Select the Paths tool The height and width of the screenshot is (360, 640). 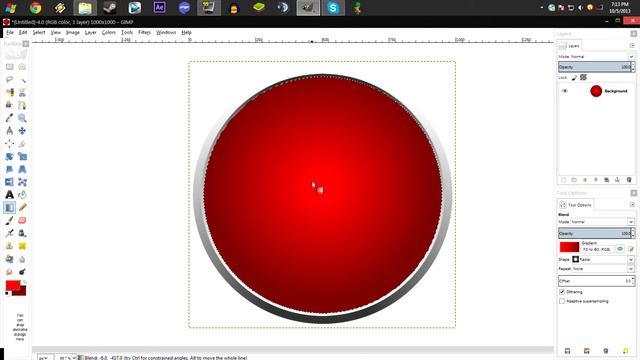(22, 105)
